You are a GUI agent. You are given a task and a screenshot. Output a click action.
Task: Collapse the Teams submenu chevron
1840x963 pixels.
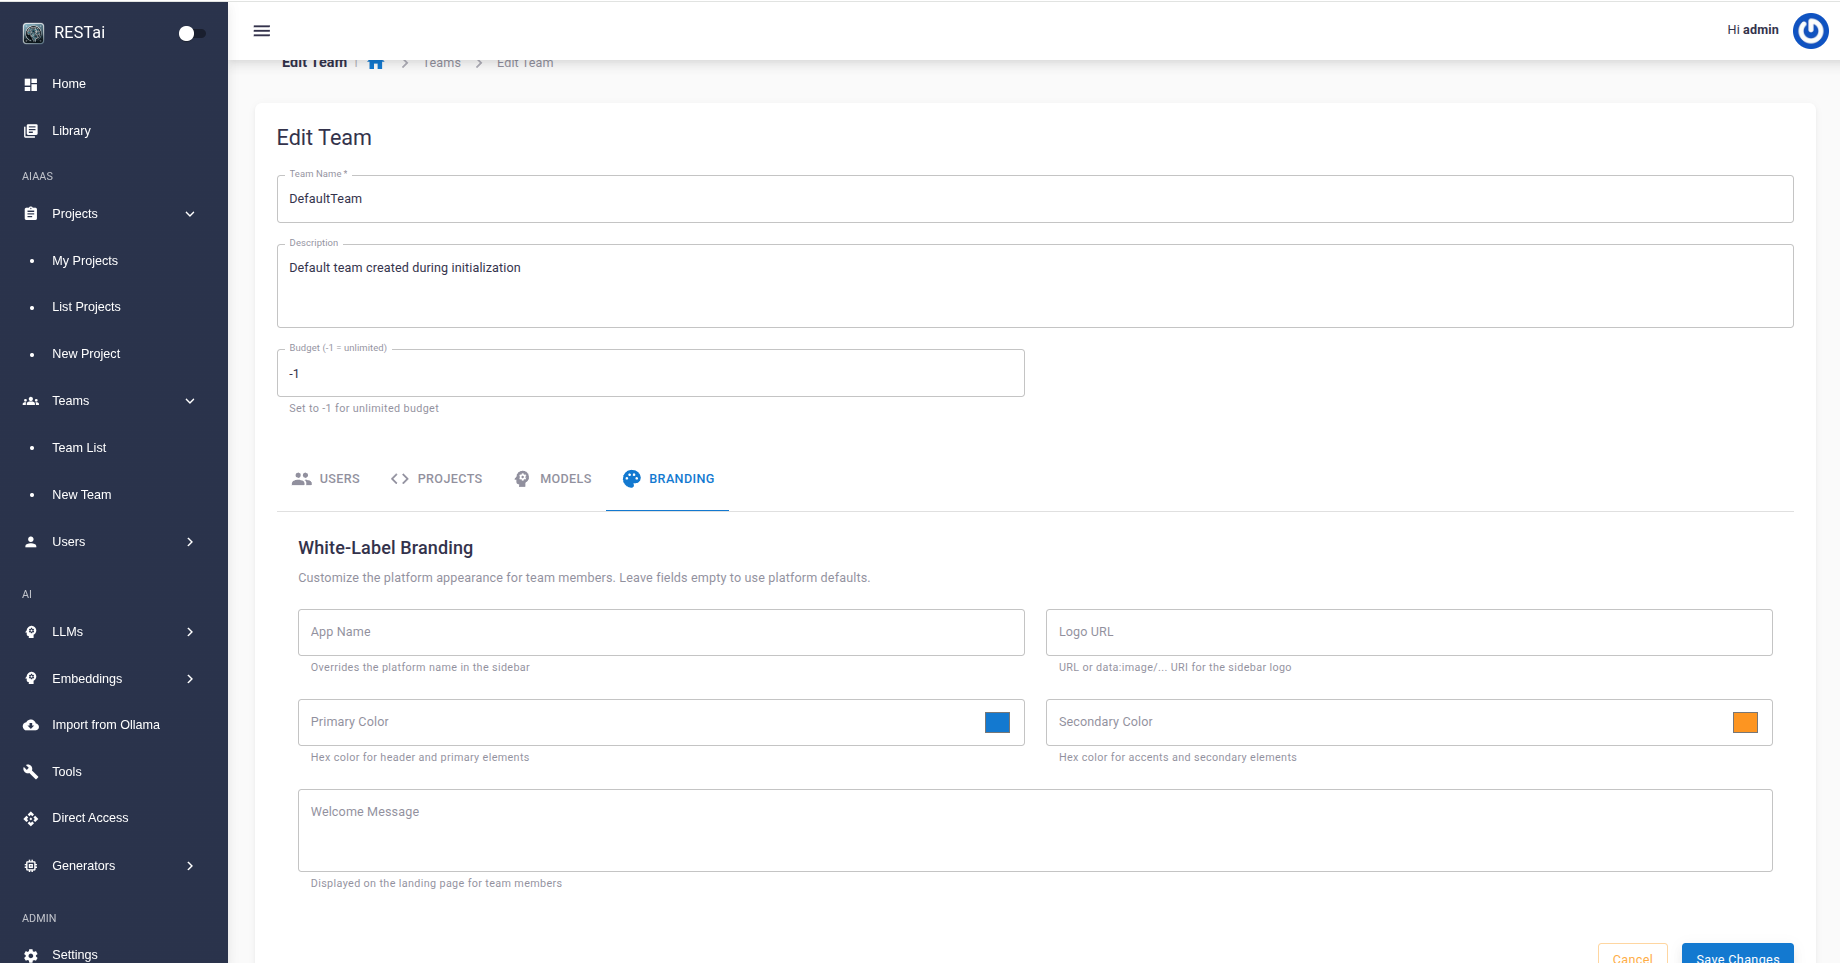[190, 401]
